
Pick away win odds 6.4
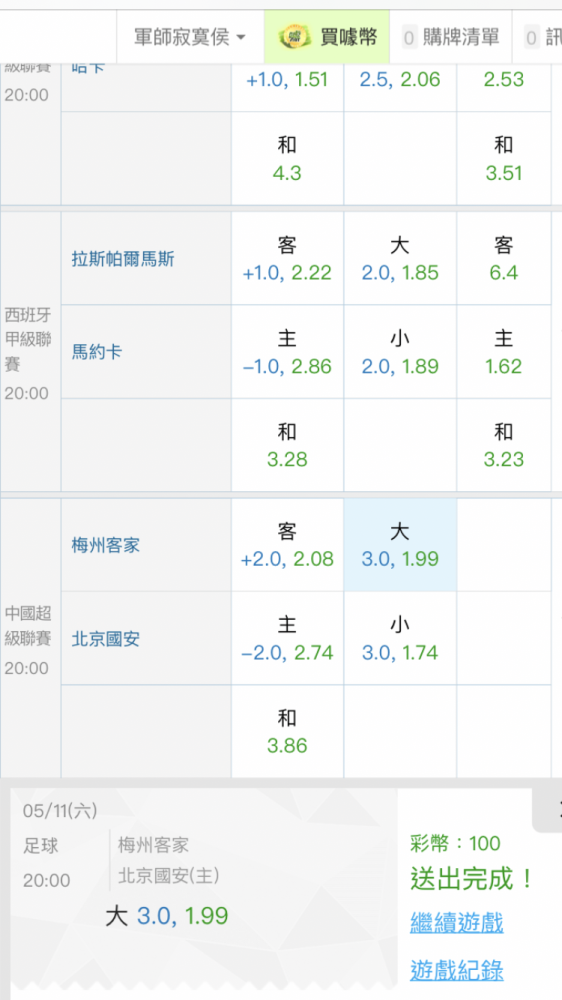pyautogui.click(x=503, y=259)
